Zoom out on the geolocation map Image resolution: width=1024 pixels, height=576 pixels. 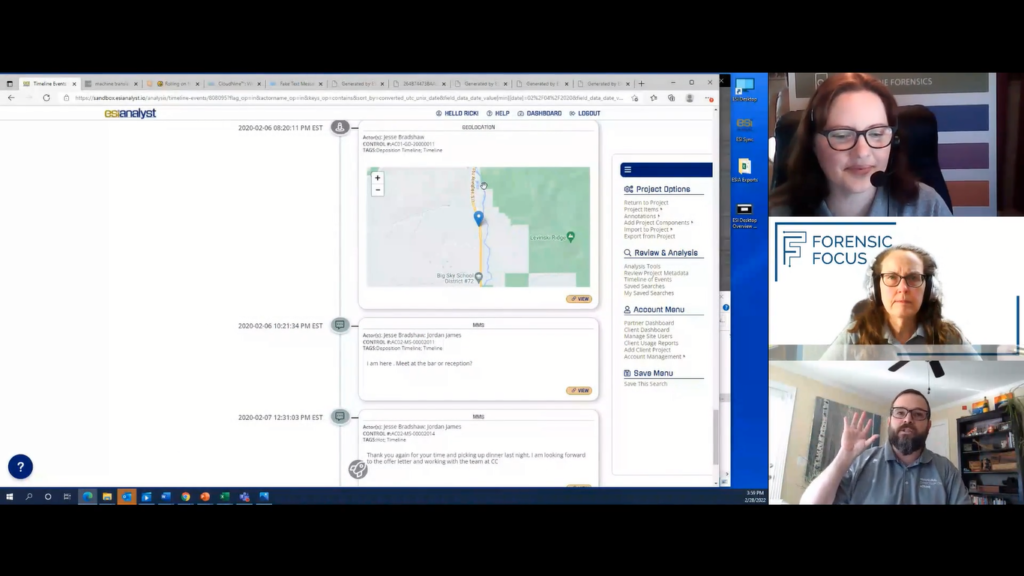click(x=377, y=190)
